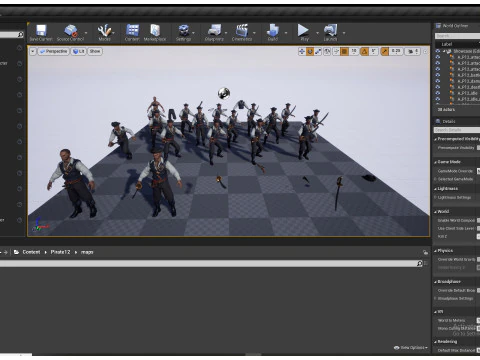Open the Blueprints dropdown arrow
480x360 pixels.
226,33
